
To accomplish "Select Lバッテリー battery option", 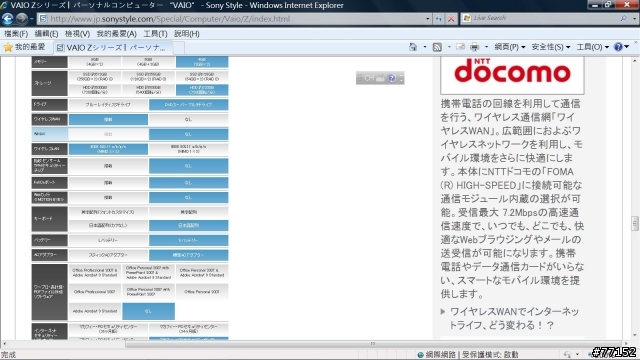I will pos(108,240).
